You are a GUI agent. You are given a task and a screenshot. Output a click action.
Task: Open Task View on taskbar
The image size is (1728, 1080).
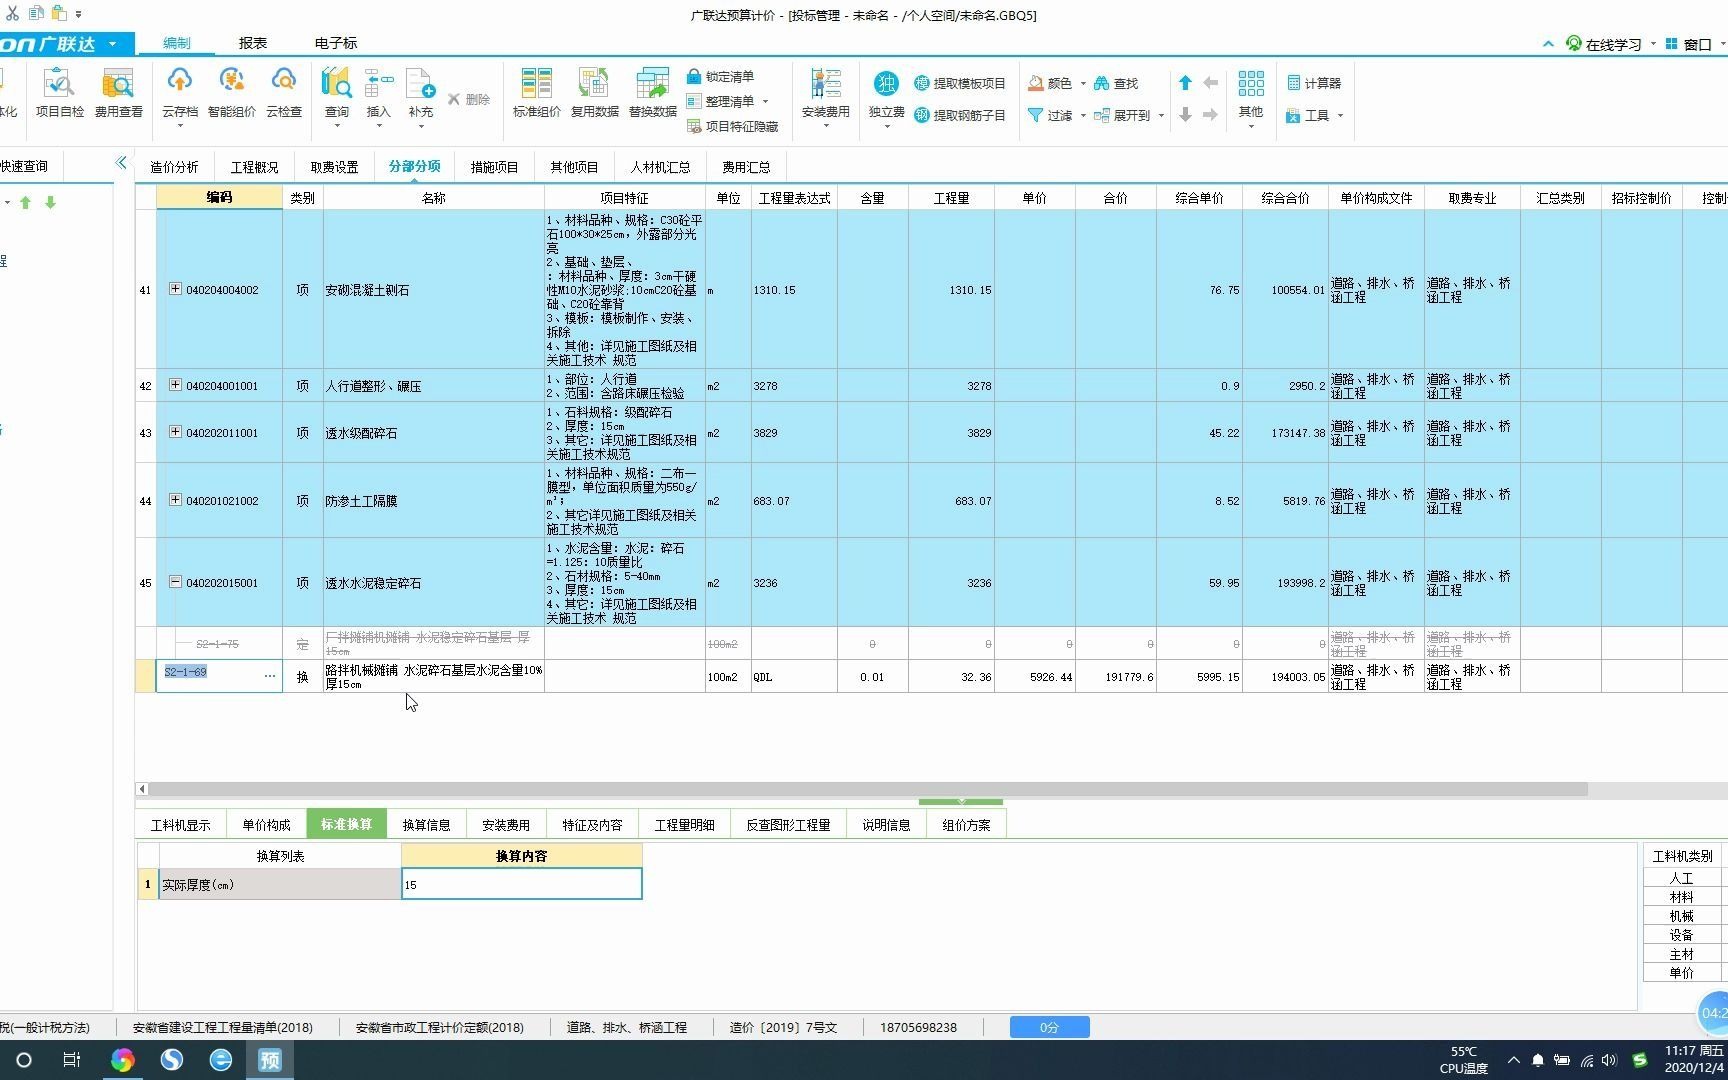pos(71,1060)
